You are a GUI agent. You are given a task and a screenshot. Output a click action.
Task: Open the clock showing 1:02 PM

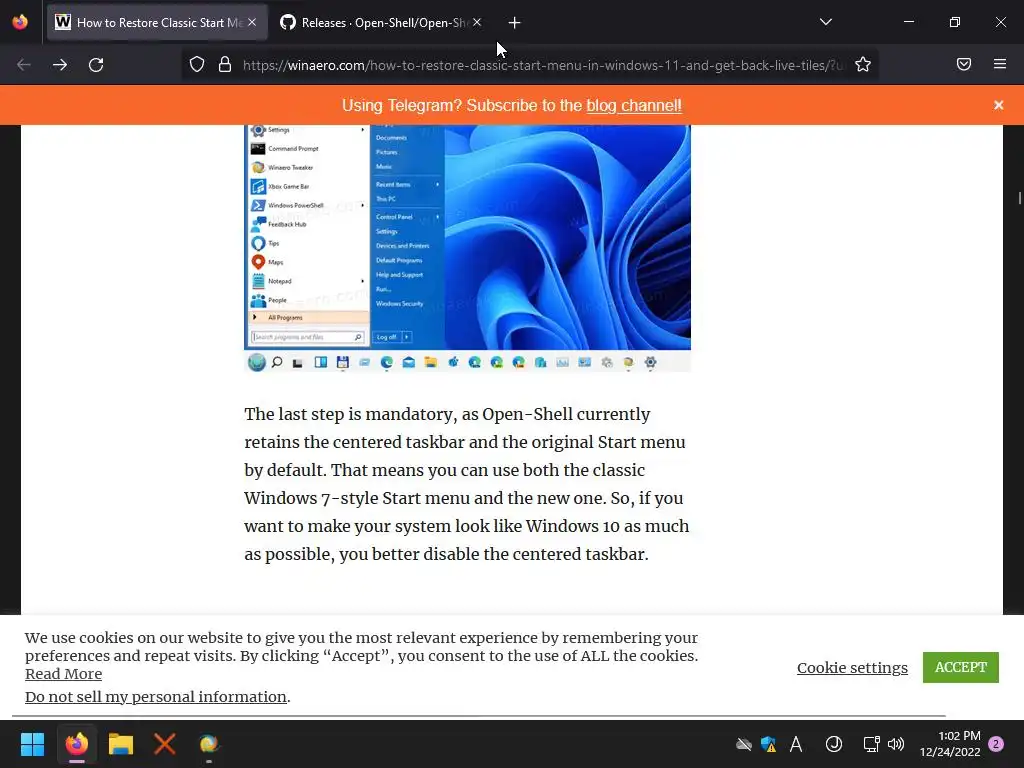click(950, 744)
